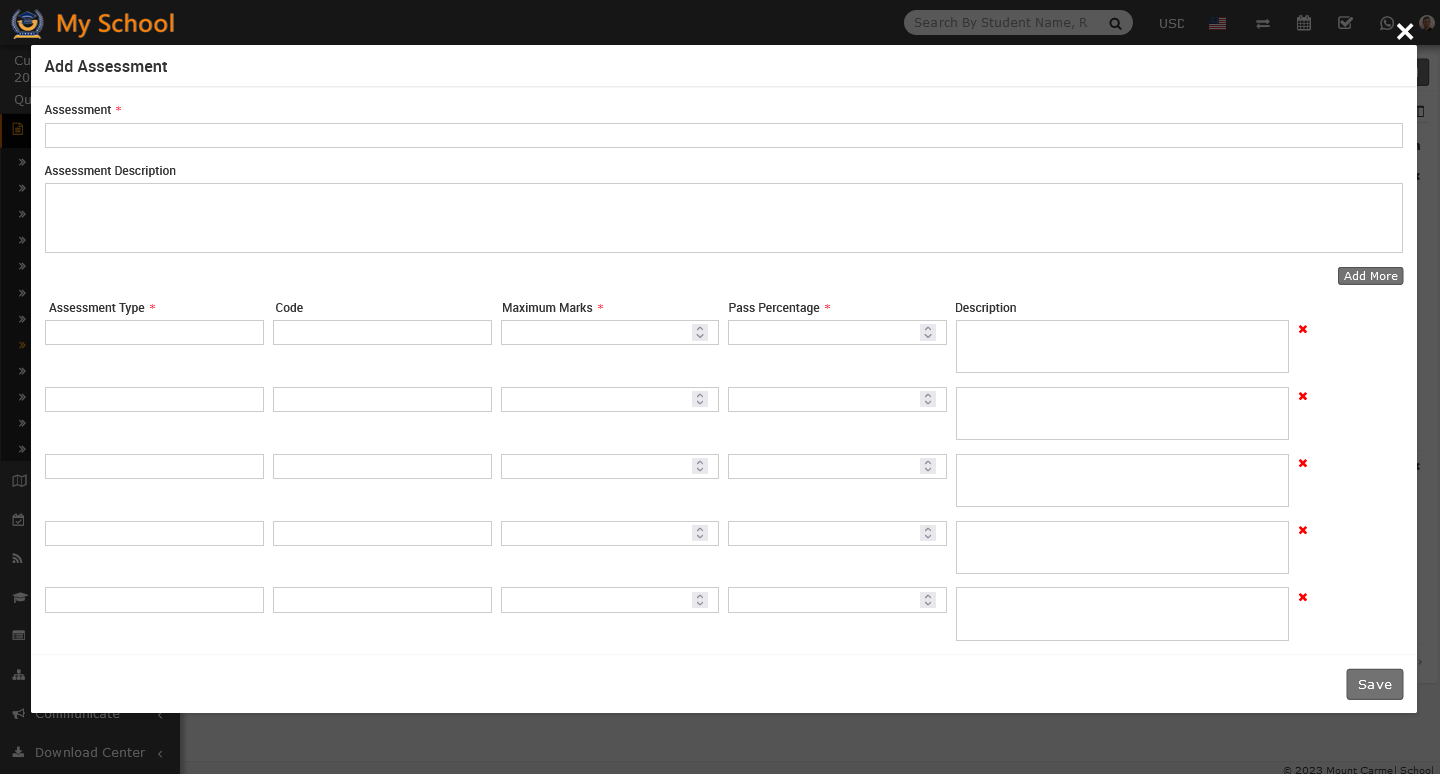Click the swap arrows icon in the header
This screenshot has height=774, width=1440.
click(1263, 23)
